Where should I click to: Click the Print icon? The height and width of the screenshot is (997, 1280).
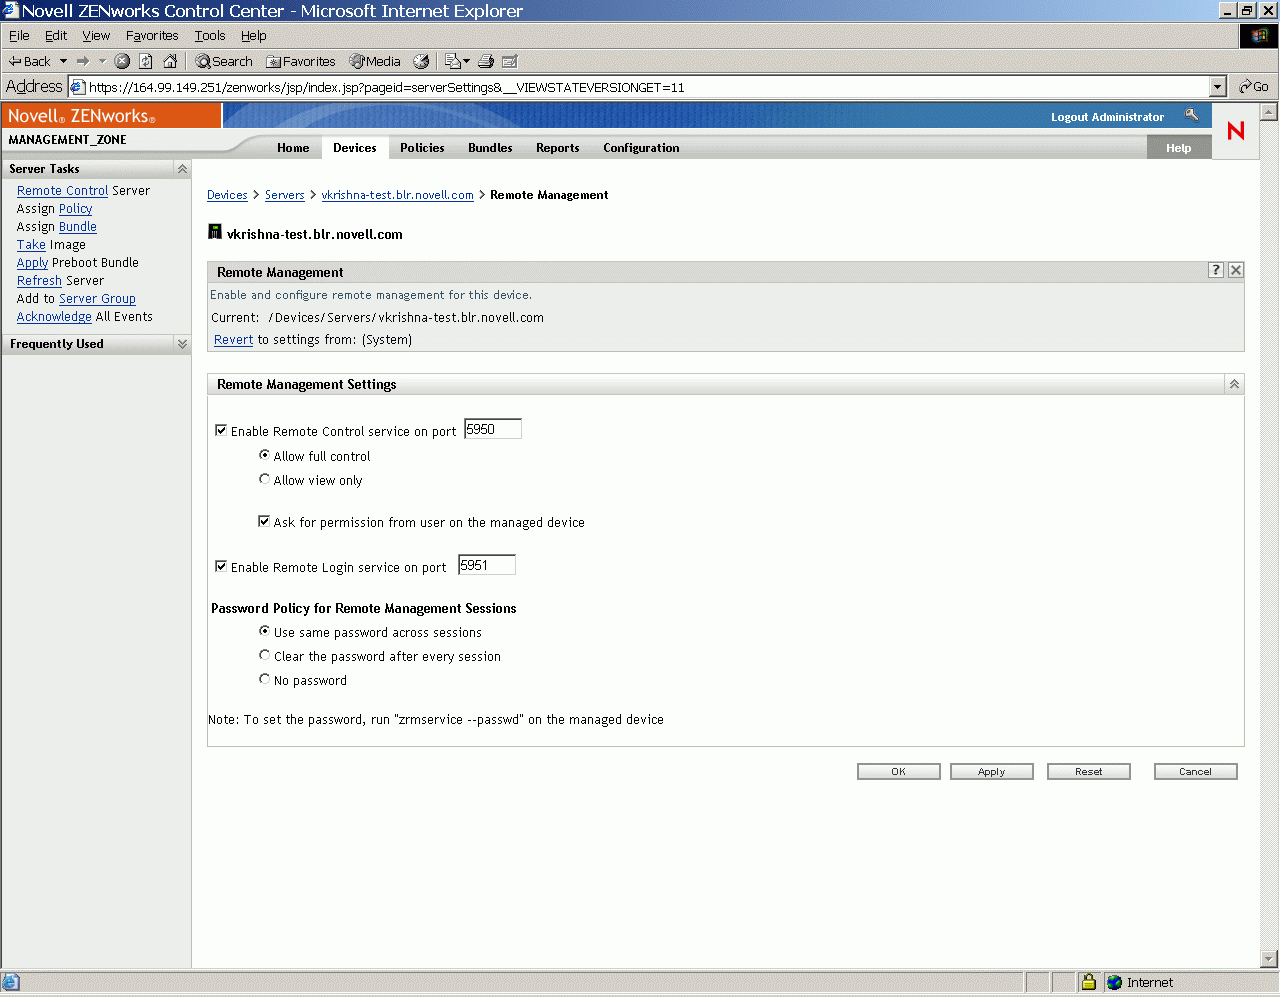(485, 60)
